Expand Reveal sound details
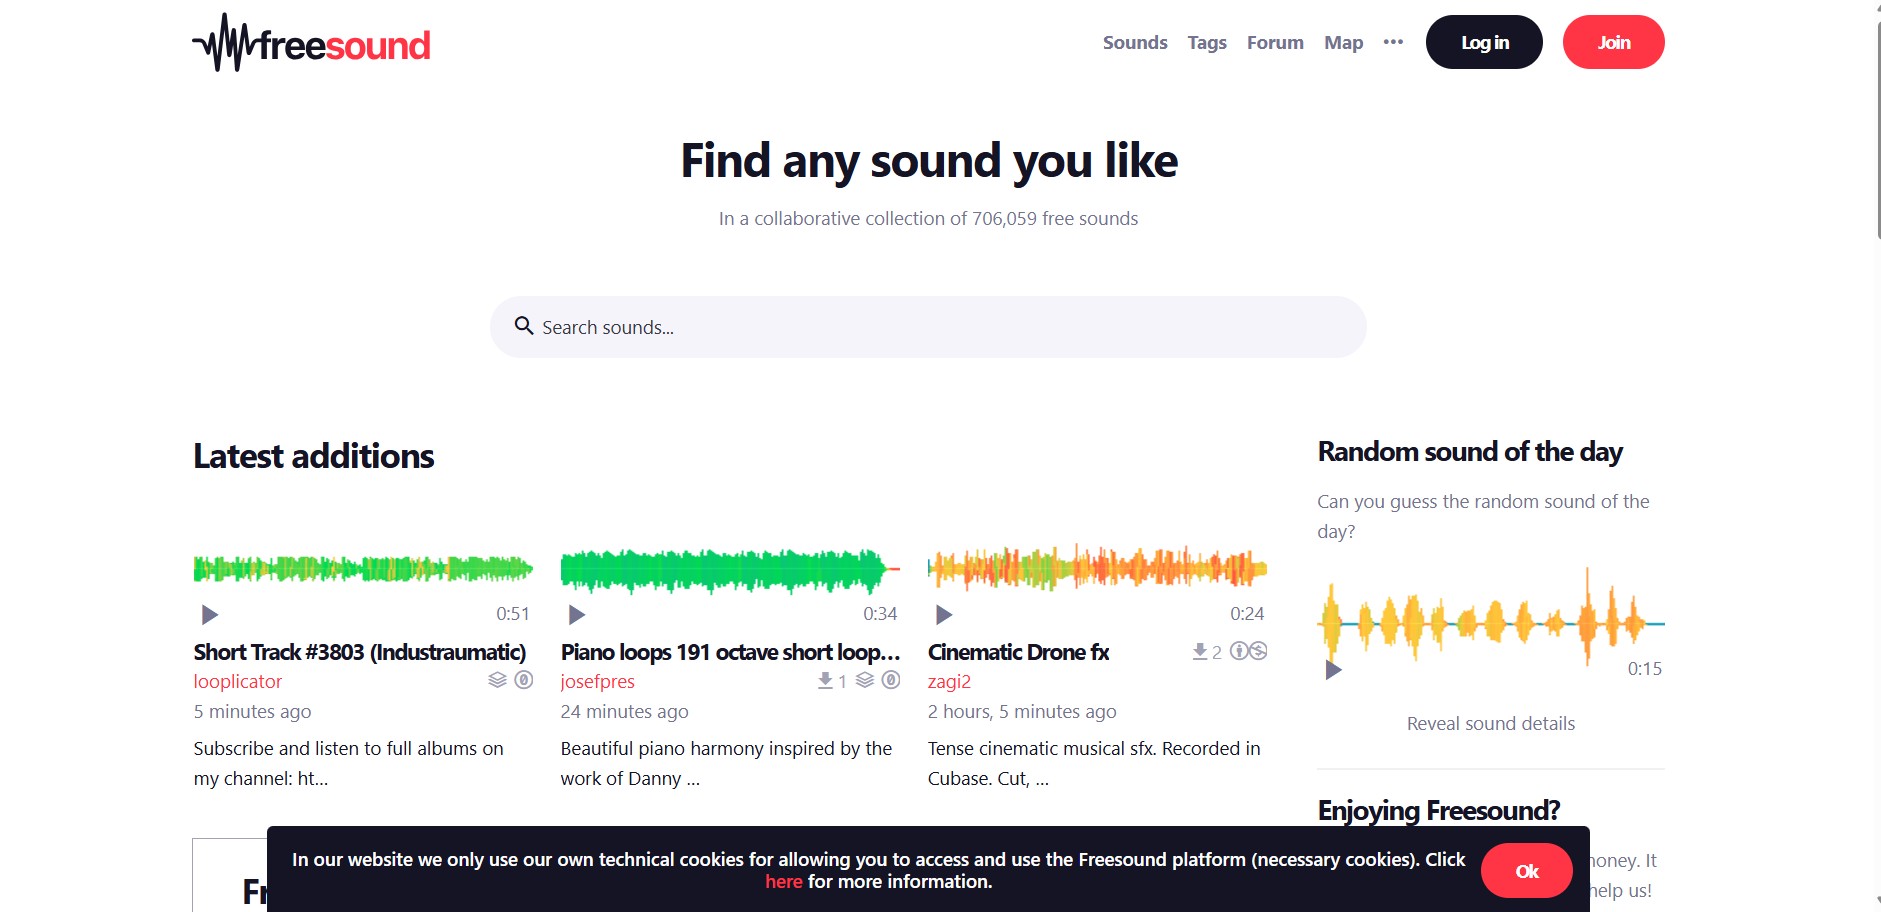1881x912 pixels. (x=1490, y=723)
